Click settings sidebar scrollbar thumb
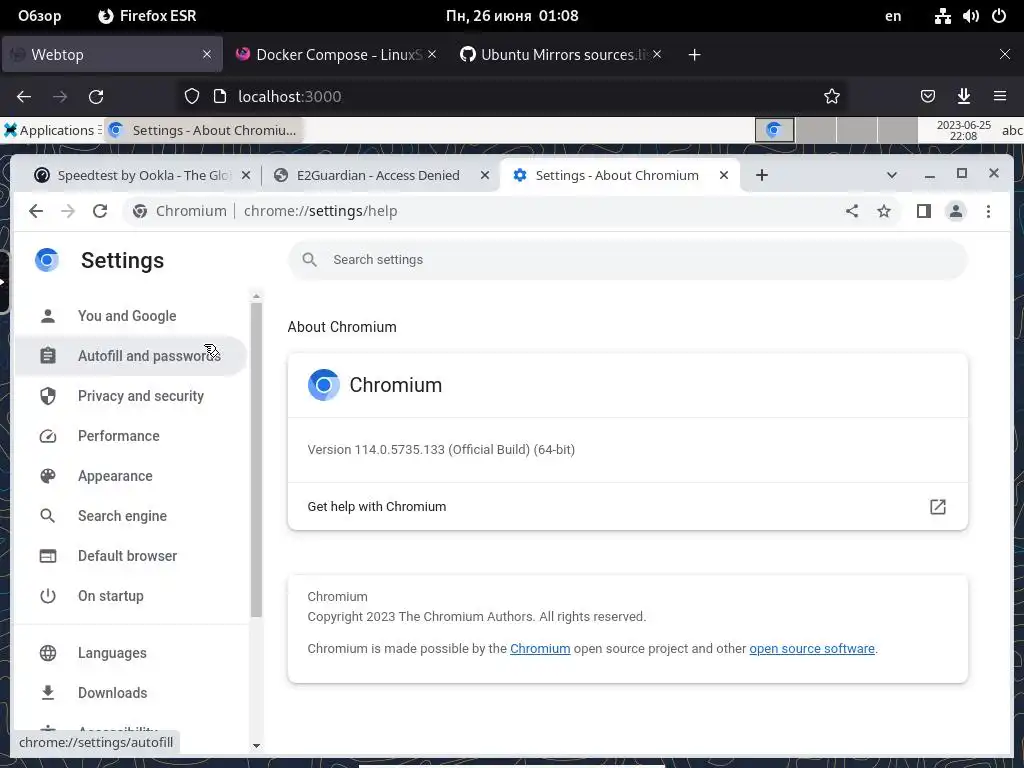The image size is (1024, 768). point(256,460)
